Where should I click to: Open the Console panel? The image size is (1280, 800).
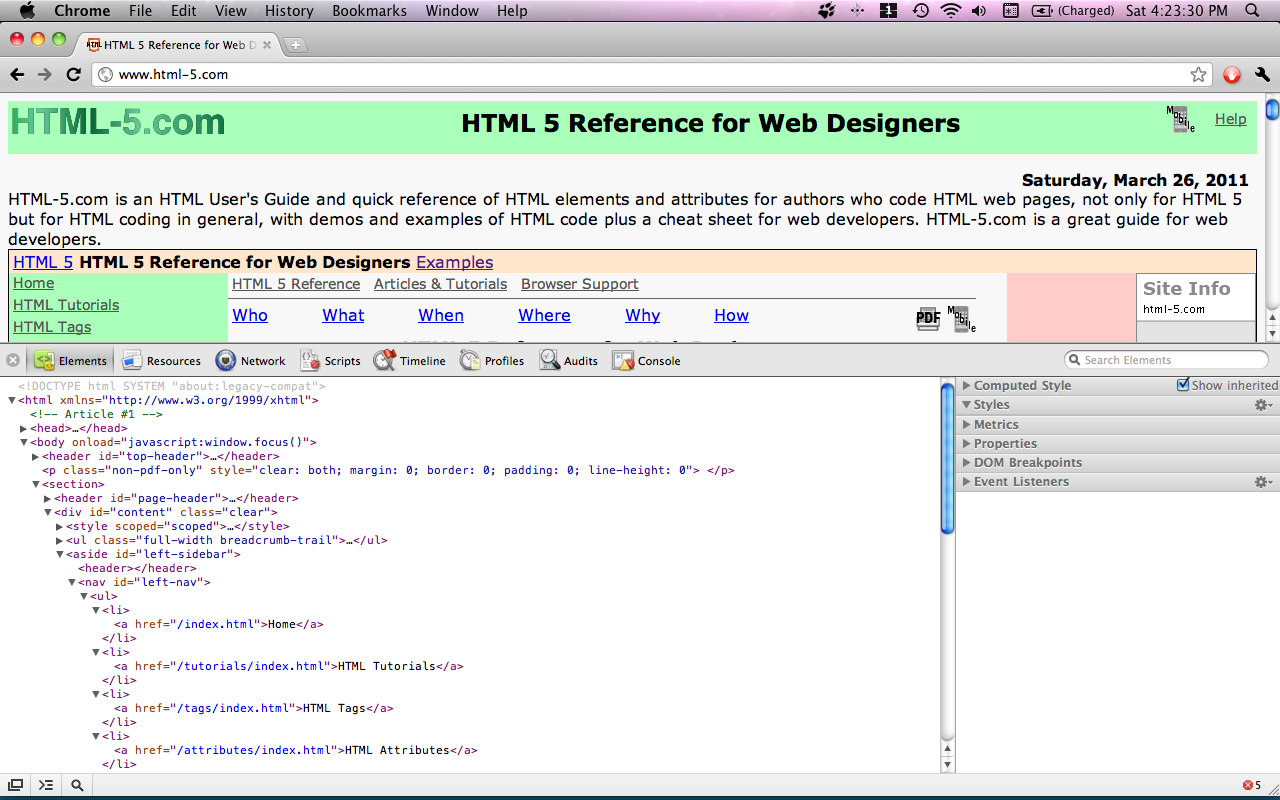tap(647, 361)
